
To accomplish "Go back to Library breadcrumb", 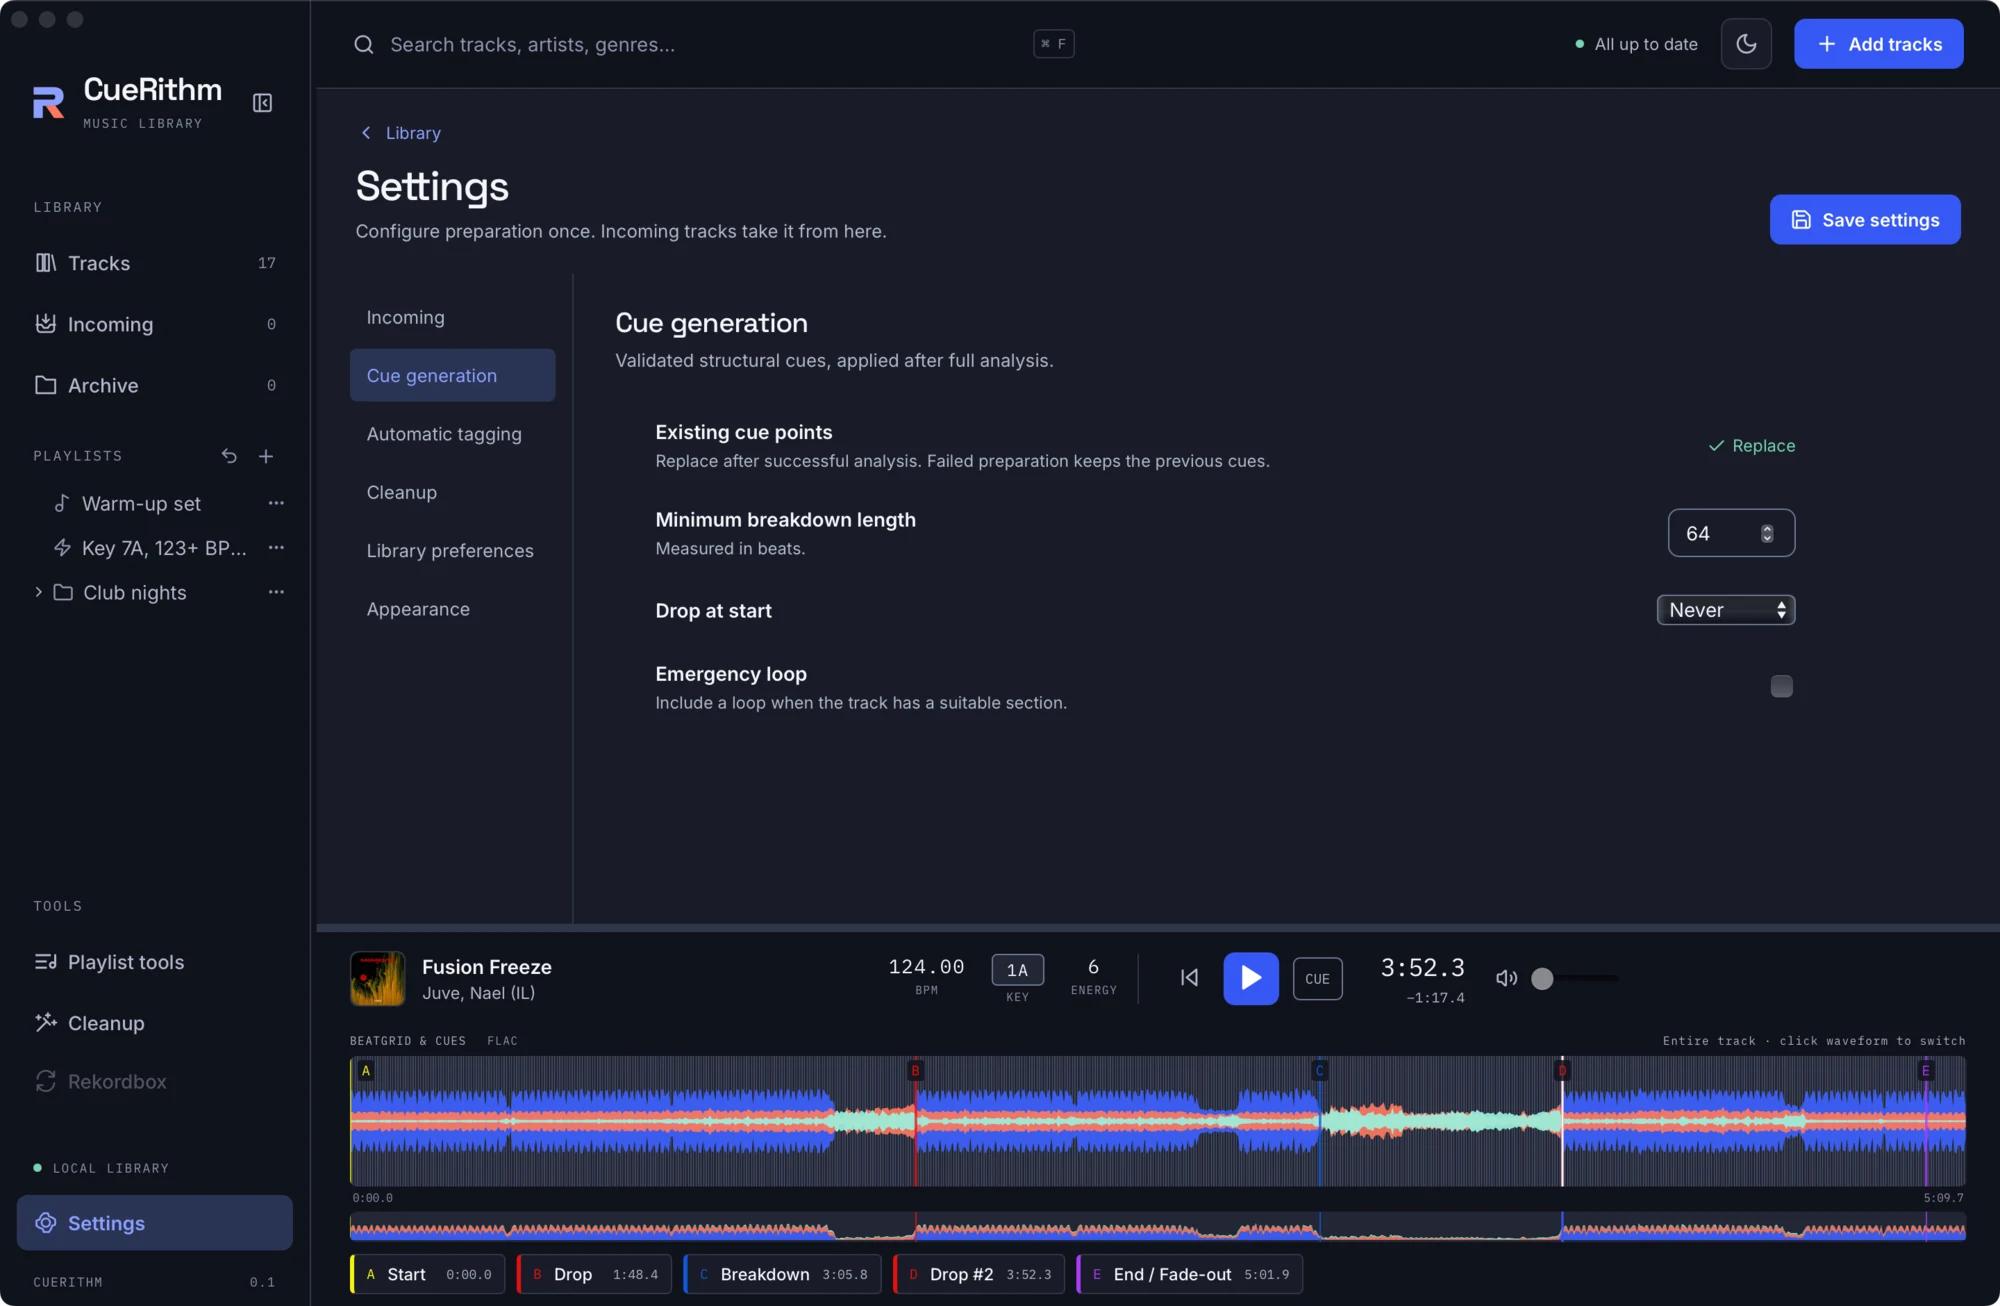I will click(x=400, y=133).
